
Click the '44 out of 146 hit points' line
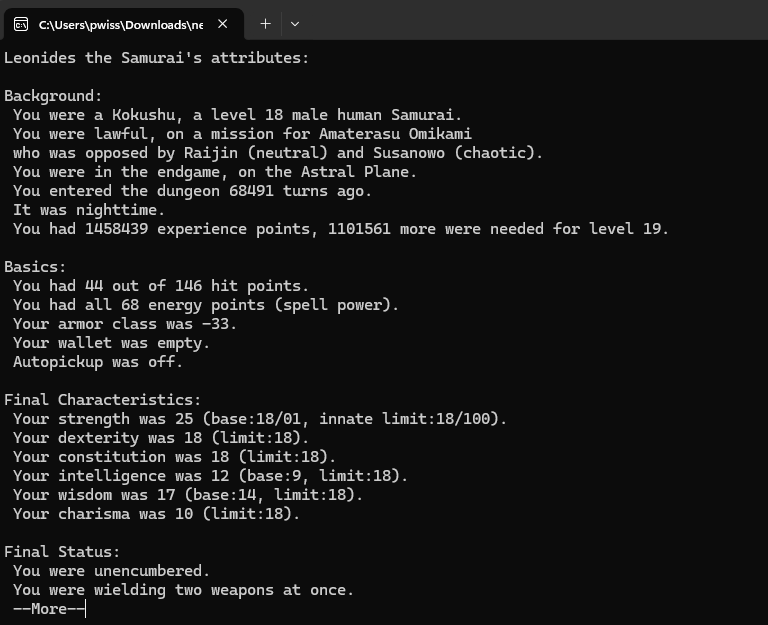click(x=161, y=286)
